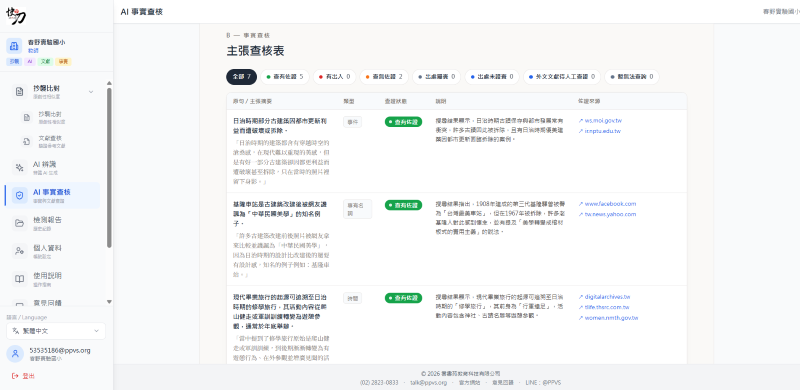Click the green 查有佐證 badge in first row
The height and width of the screenshot is (390, 800).
click(403, 122)
